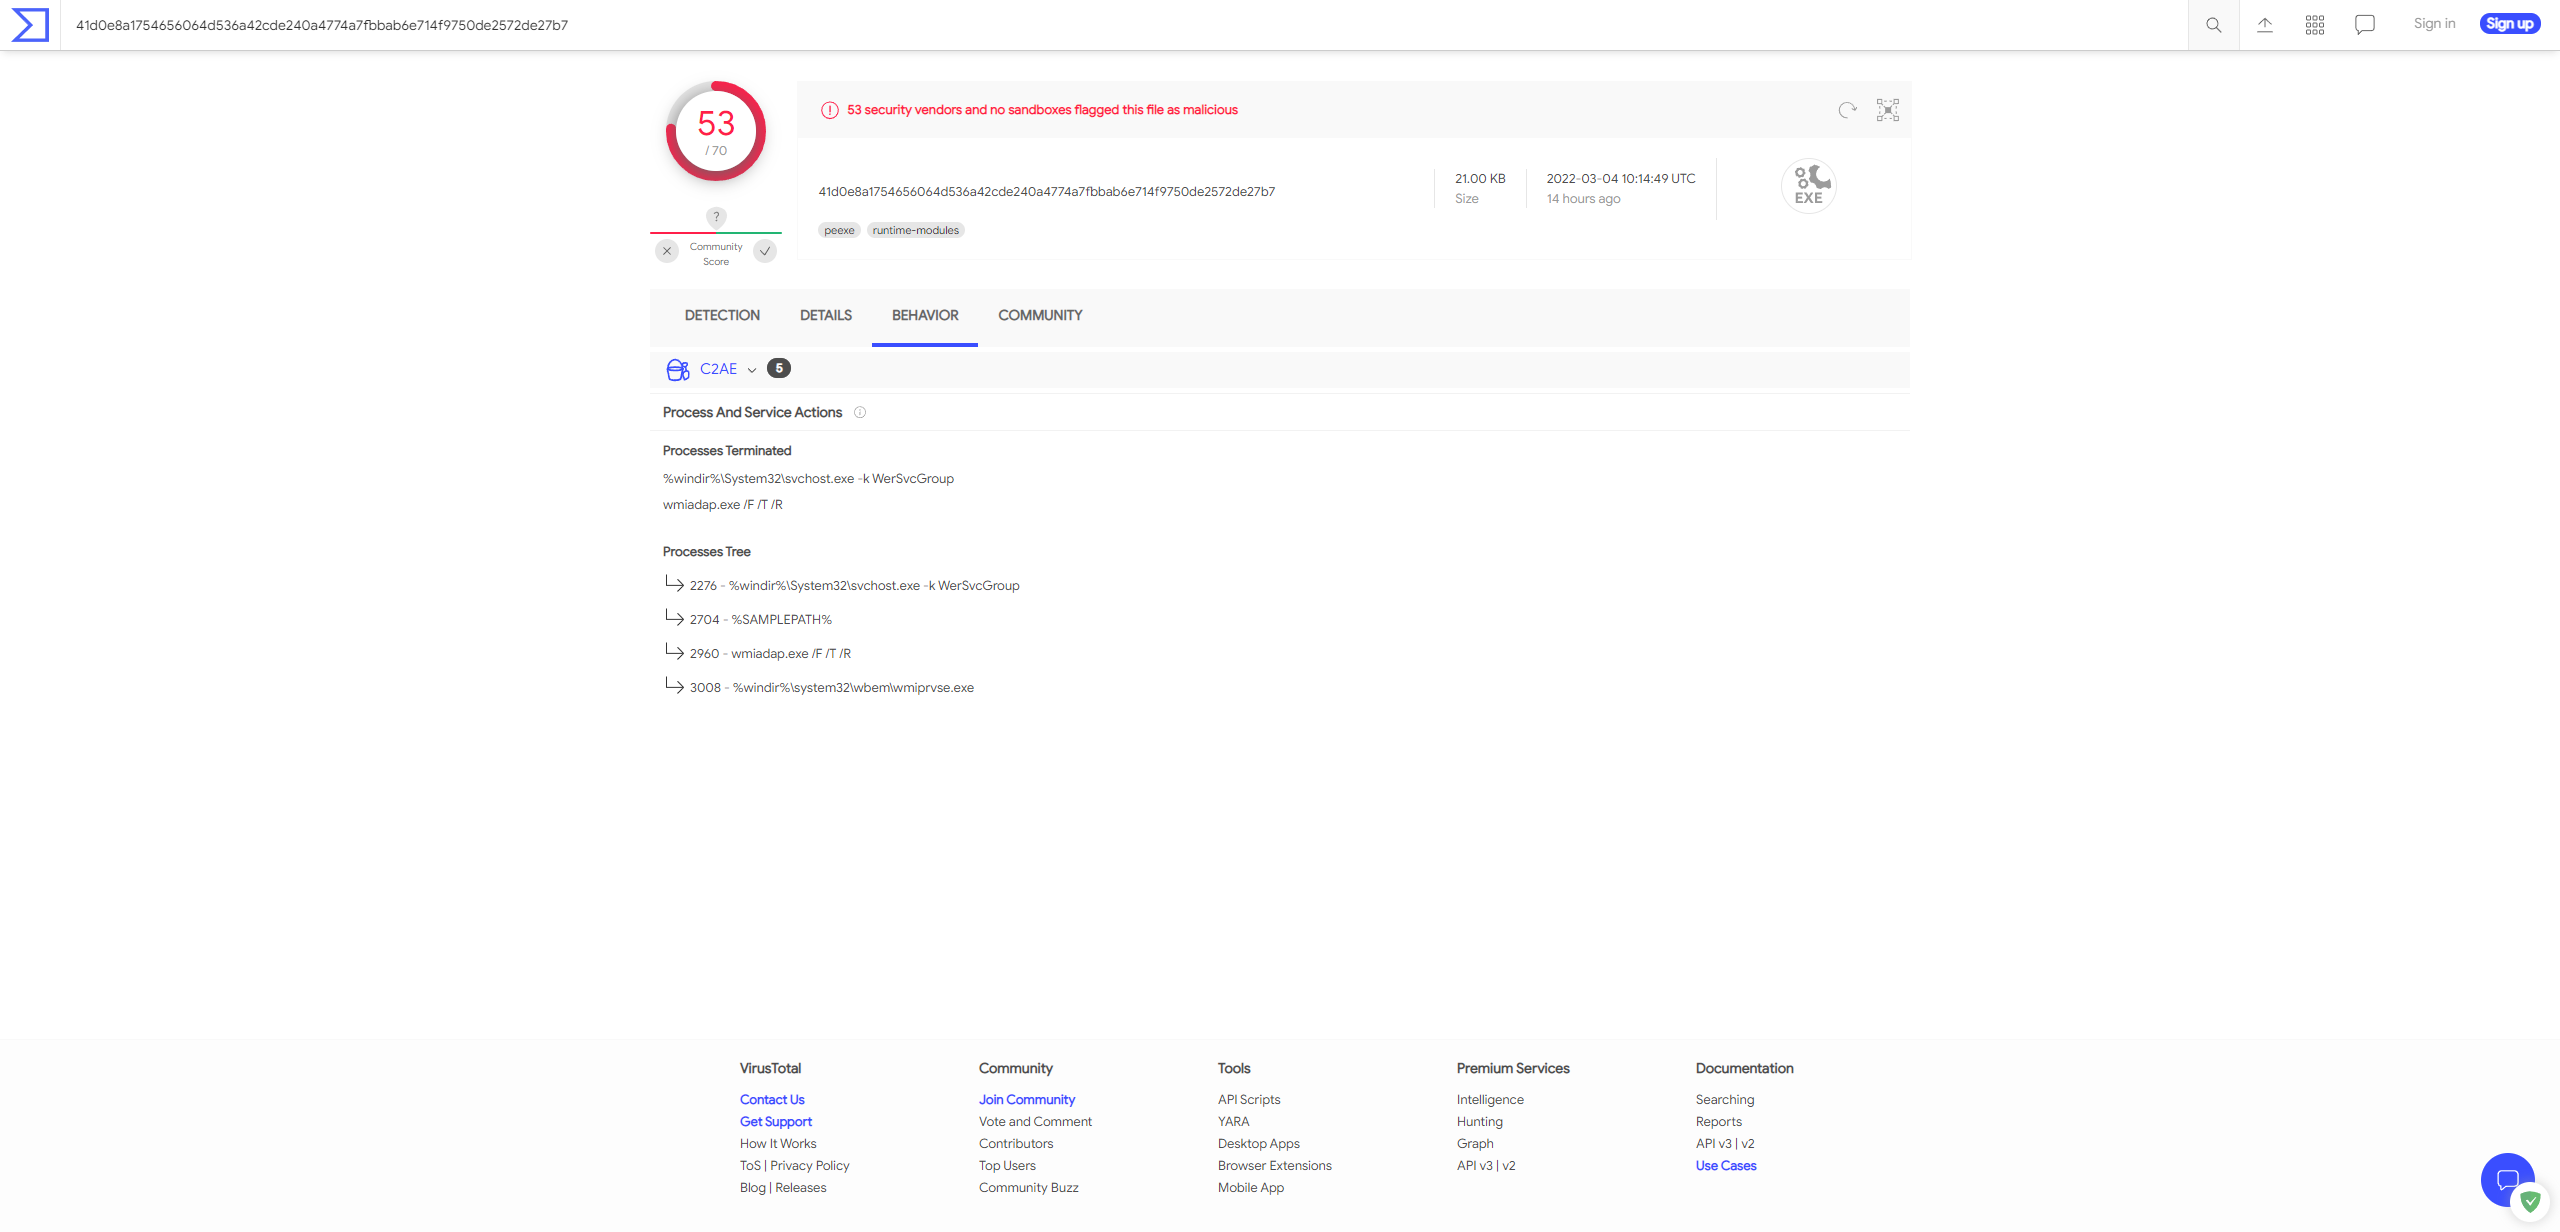Viewport: 2560px width, 1232px height.
Task: Click the 21.00 KB size value
Action: (x=1480, y=179)
